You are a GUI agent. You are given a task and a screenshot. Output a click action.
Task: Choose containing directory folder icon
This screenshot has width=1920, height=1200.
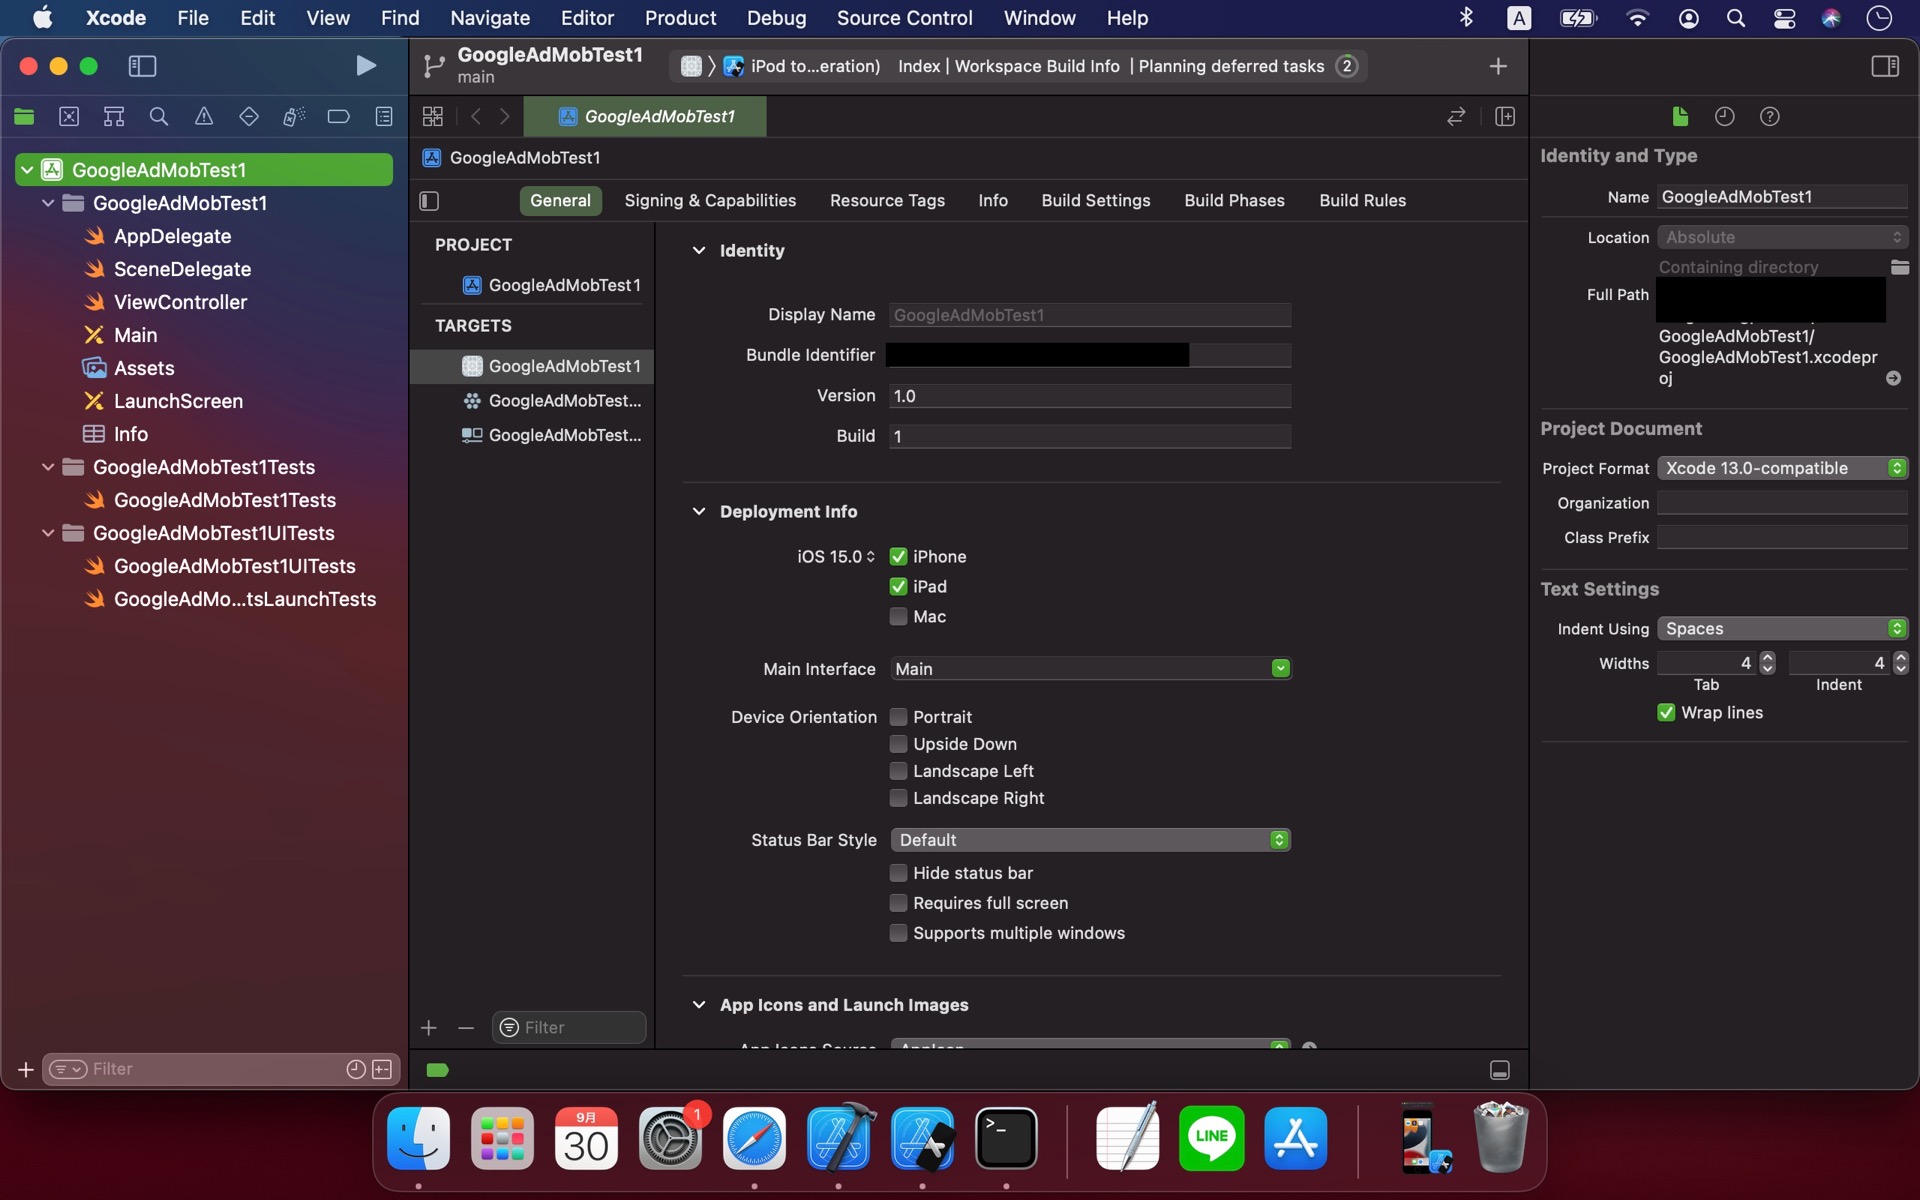[x=1900, y=267]
